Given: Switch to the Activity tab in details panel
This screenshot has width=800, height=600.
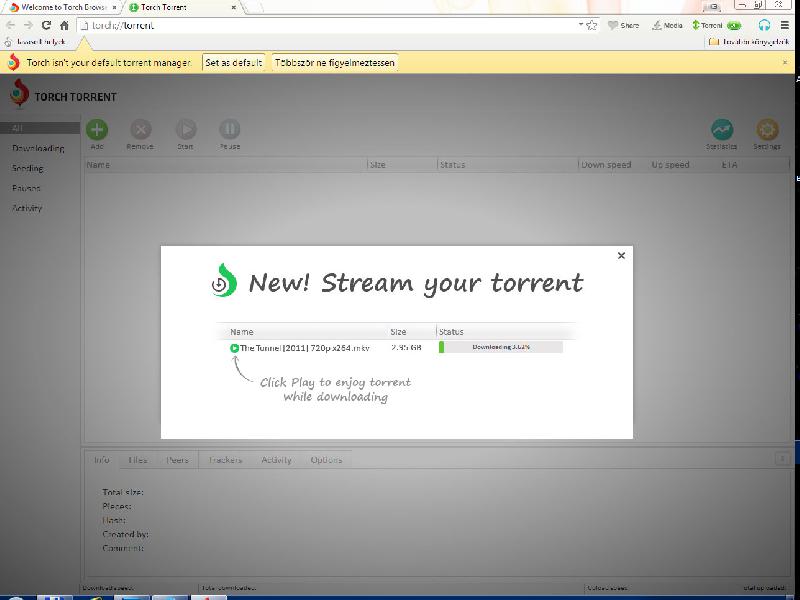Looking at the screenshot, I should pyautogui.click(x=276, y=460).
